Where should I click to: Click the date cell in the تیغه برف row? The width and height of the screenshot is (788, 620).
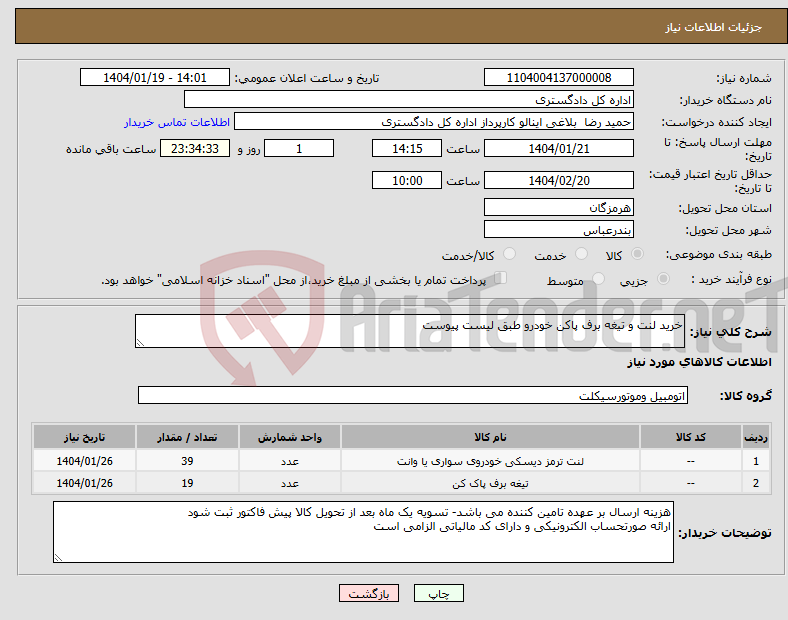pos(84,483)
